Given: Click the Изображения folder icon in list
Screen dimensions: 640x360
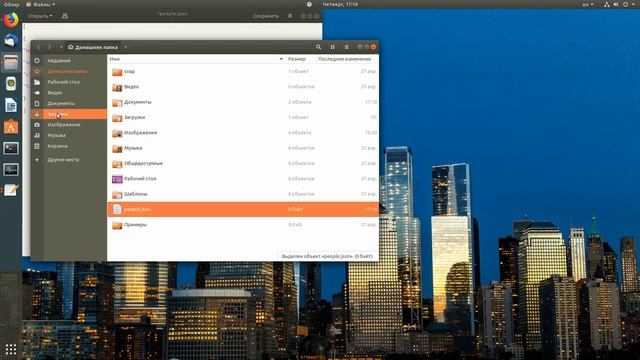Looking at the screenshot, I should [117, 133].
